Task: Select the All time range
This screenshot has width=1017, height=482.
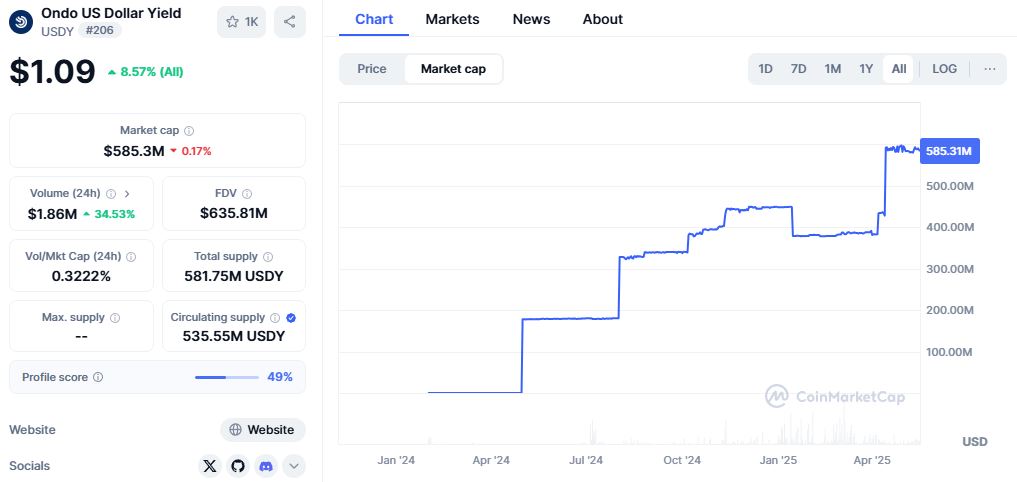Action: tap(898, 69)
